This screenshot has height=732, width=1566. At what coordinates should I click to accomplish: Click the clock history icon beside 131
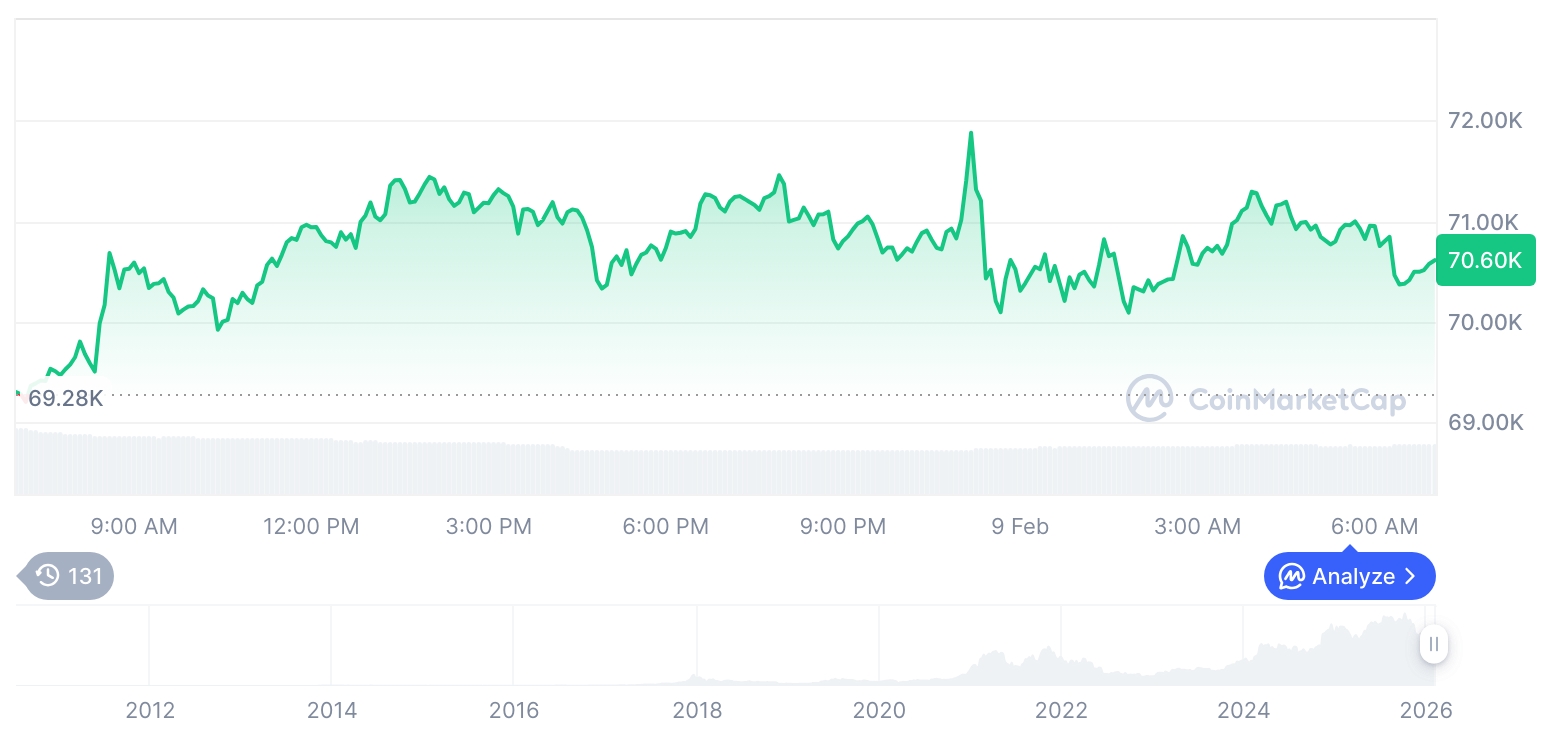(x=48, y=576)
